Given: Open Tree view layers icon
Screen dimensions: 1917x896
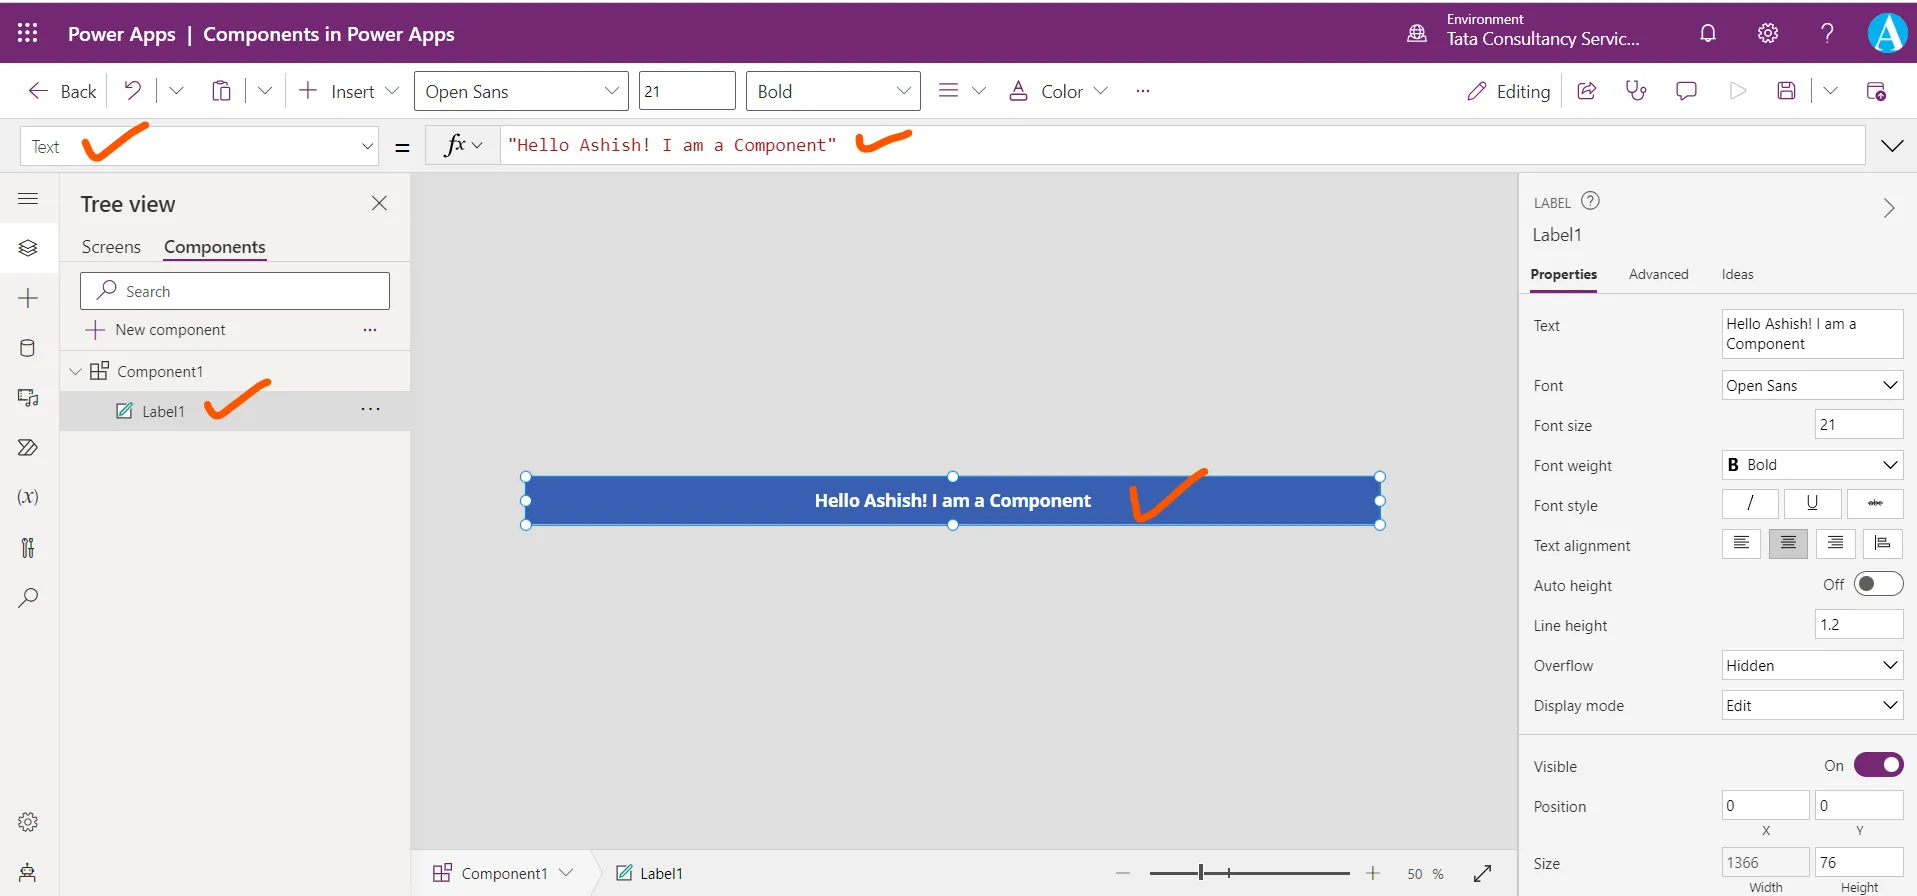Looking at the screenshot, I should point(28,248).
